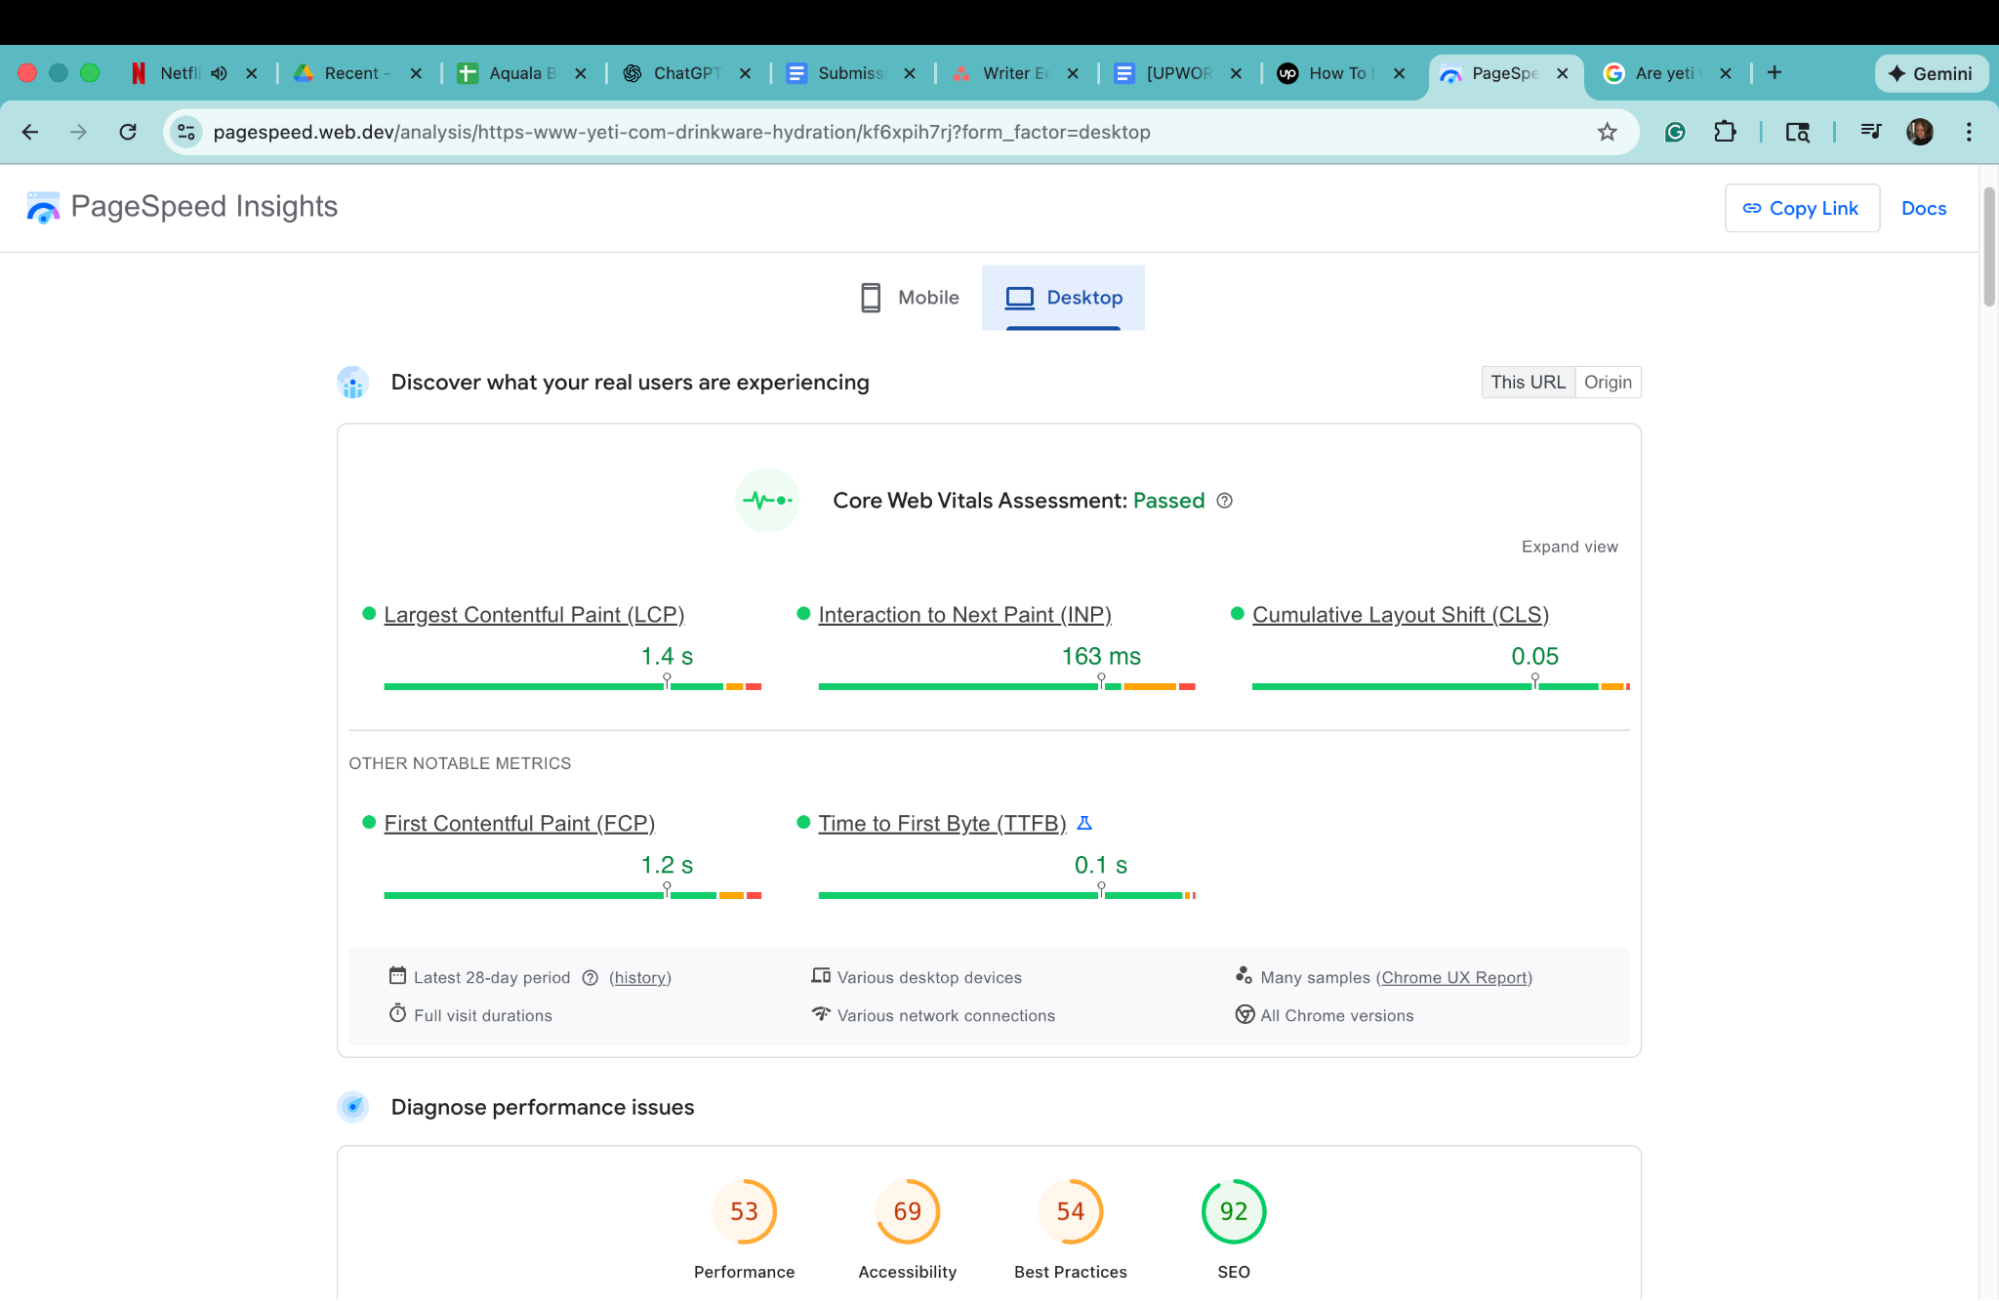Click the Best Practices score 54 gauge
Screen dimensions: 1999x1301
click(x=1070, y=1211)
